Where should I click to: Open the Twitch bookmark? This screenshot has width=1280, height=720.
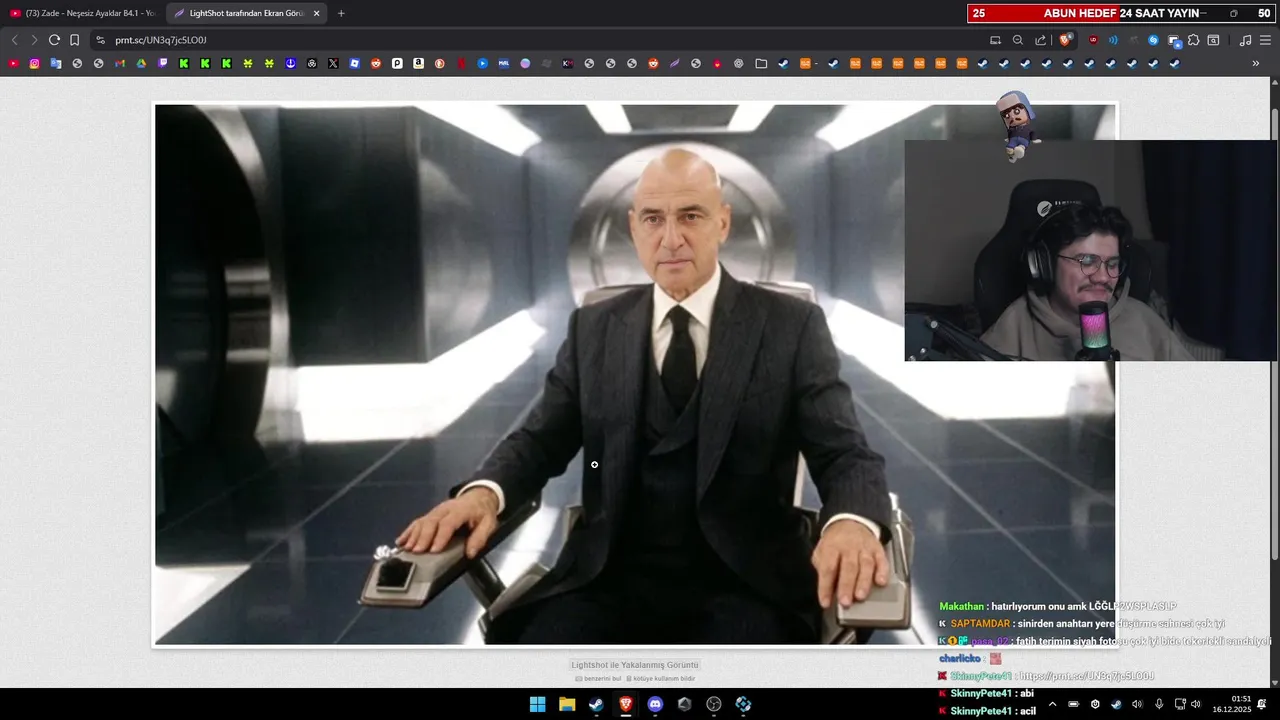point(163,63)
